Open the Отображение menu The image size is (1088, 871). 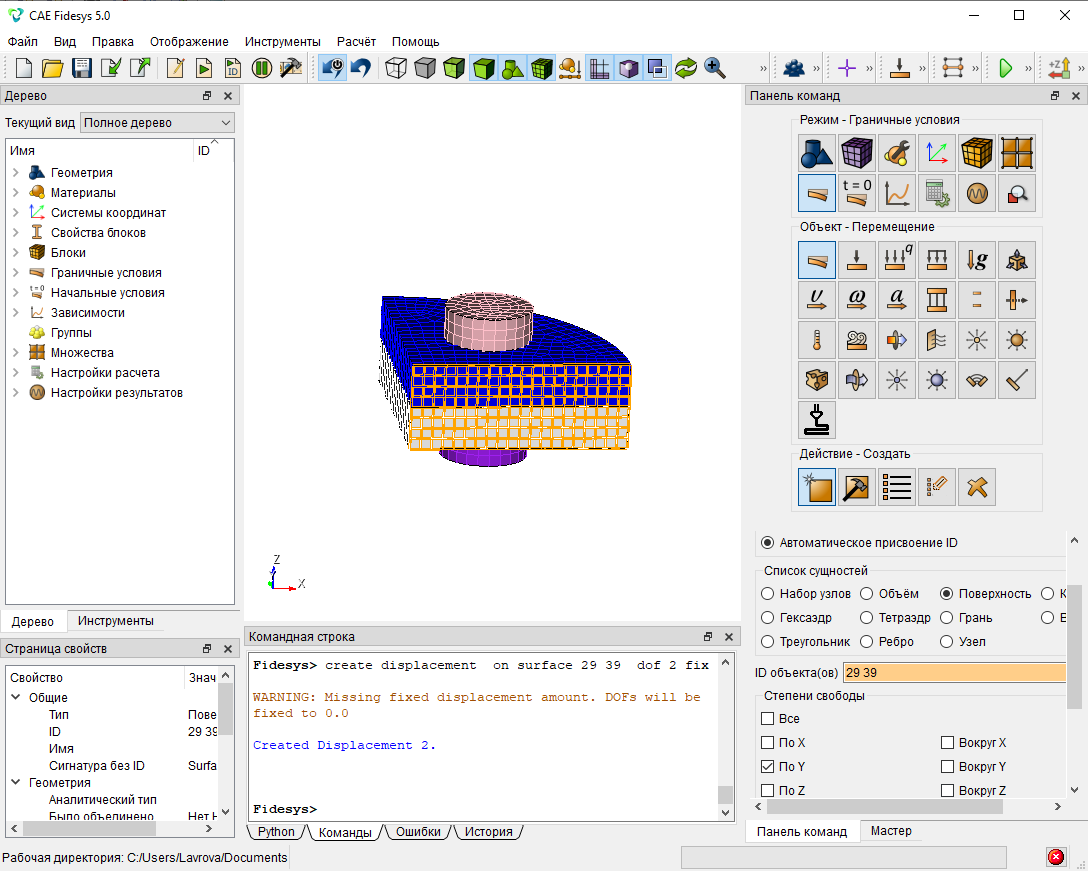[x=189, y=42]
